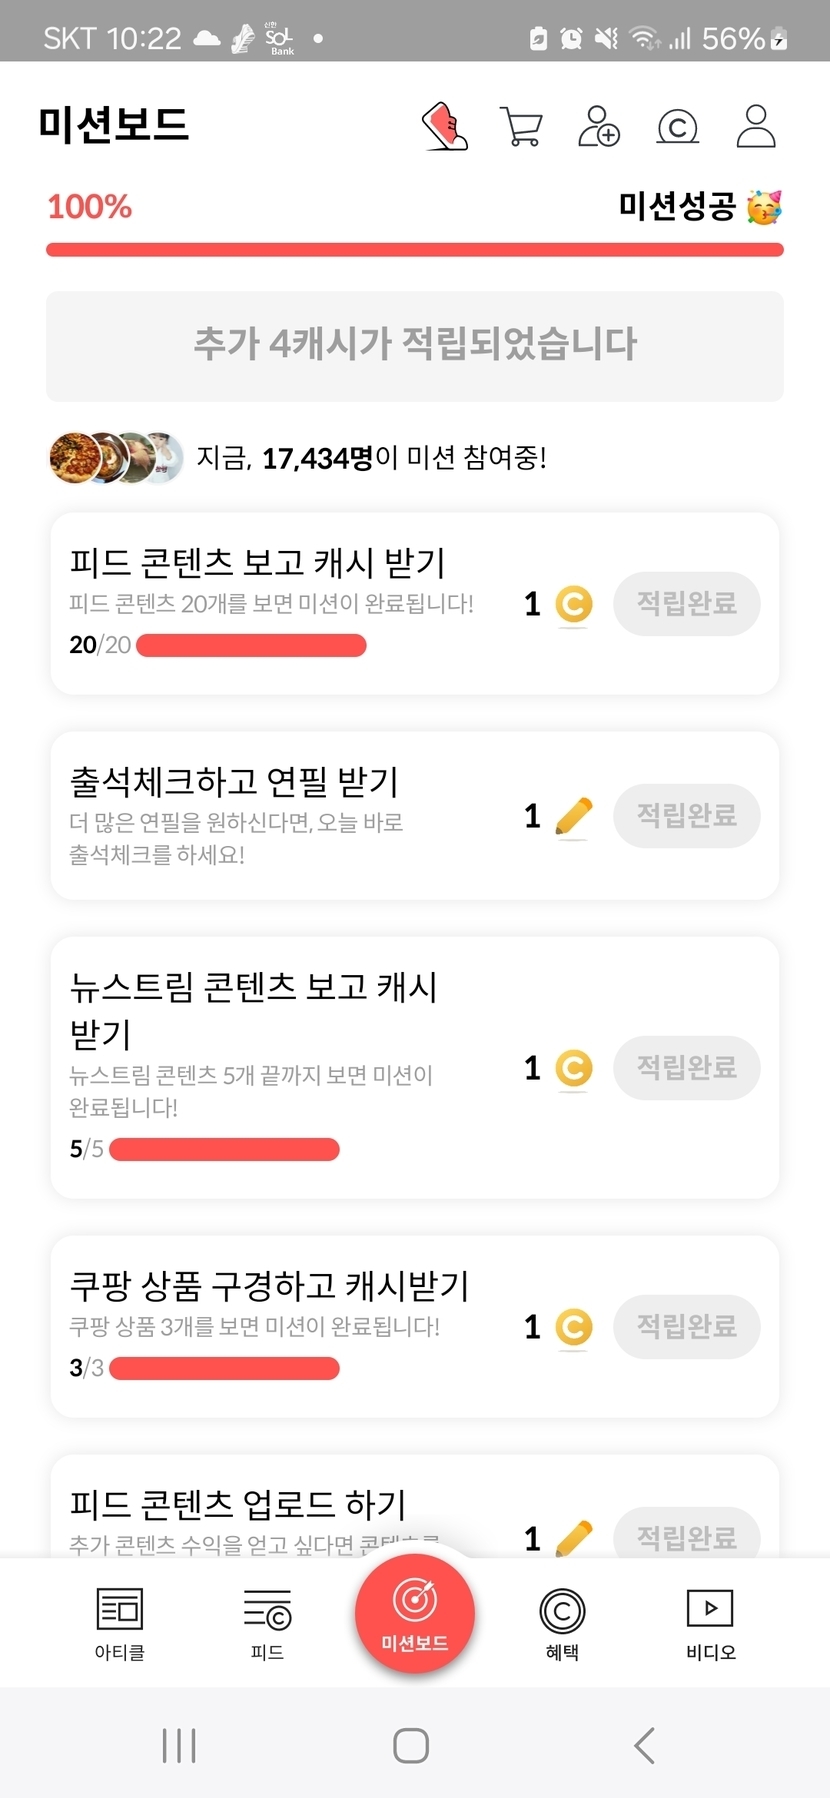Switch to the 피드 tab
The height and width of the screenshot is (1798, 830).
coord(267,1624)
